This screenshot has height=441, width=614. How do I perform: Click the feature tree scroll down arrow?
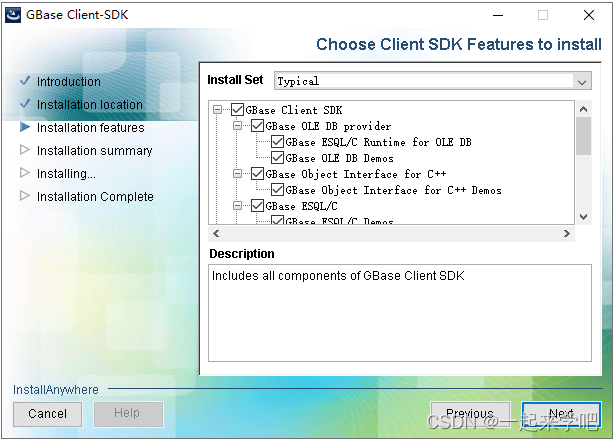tap(583, 217)
